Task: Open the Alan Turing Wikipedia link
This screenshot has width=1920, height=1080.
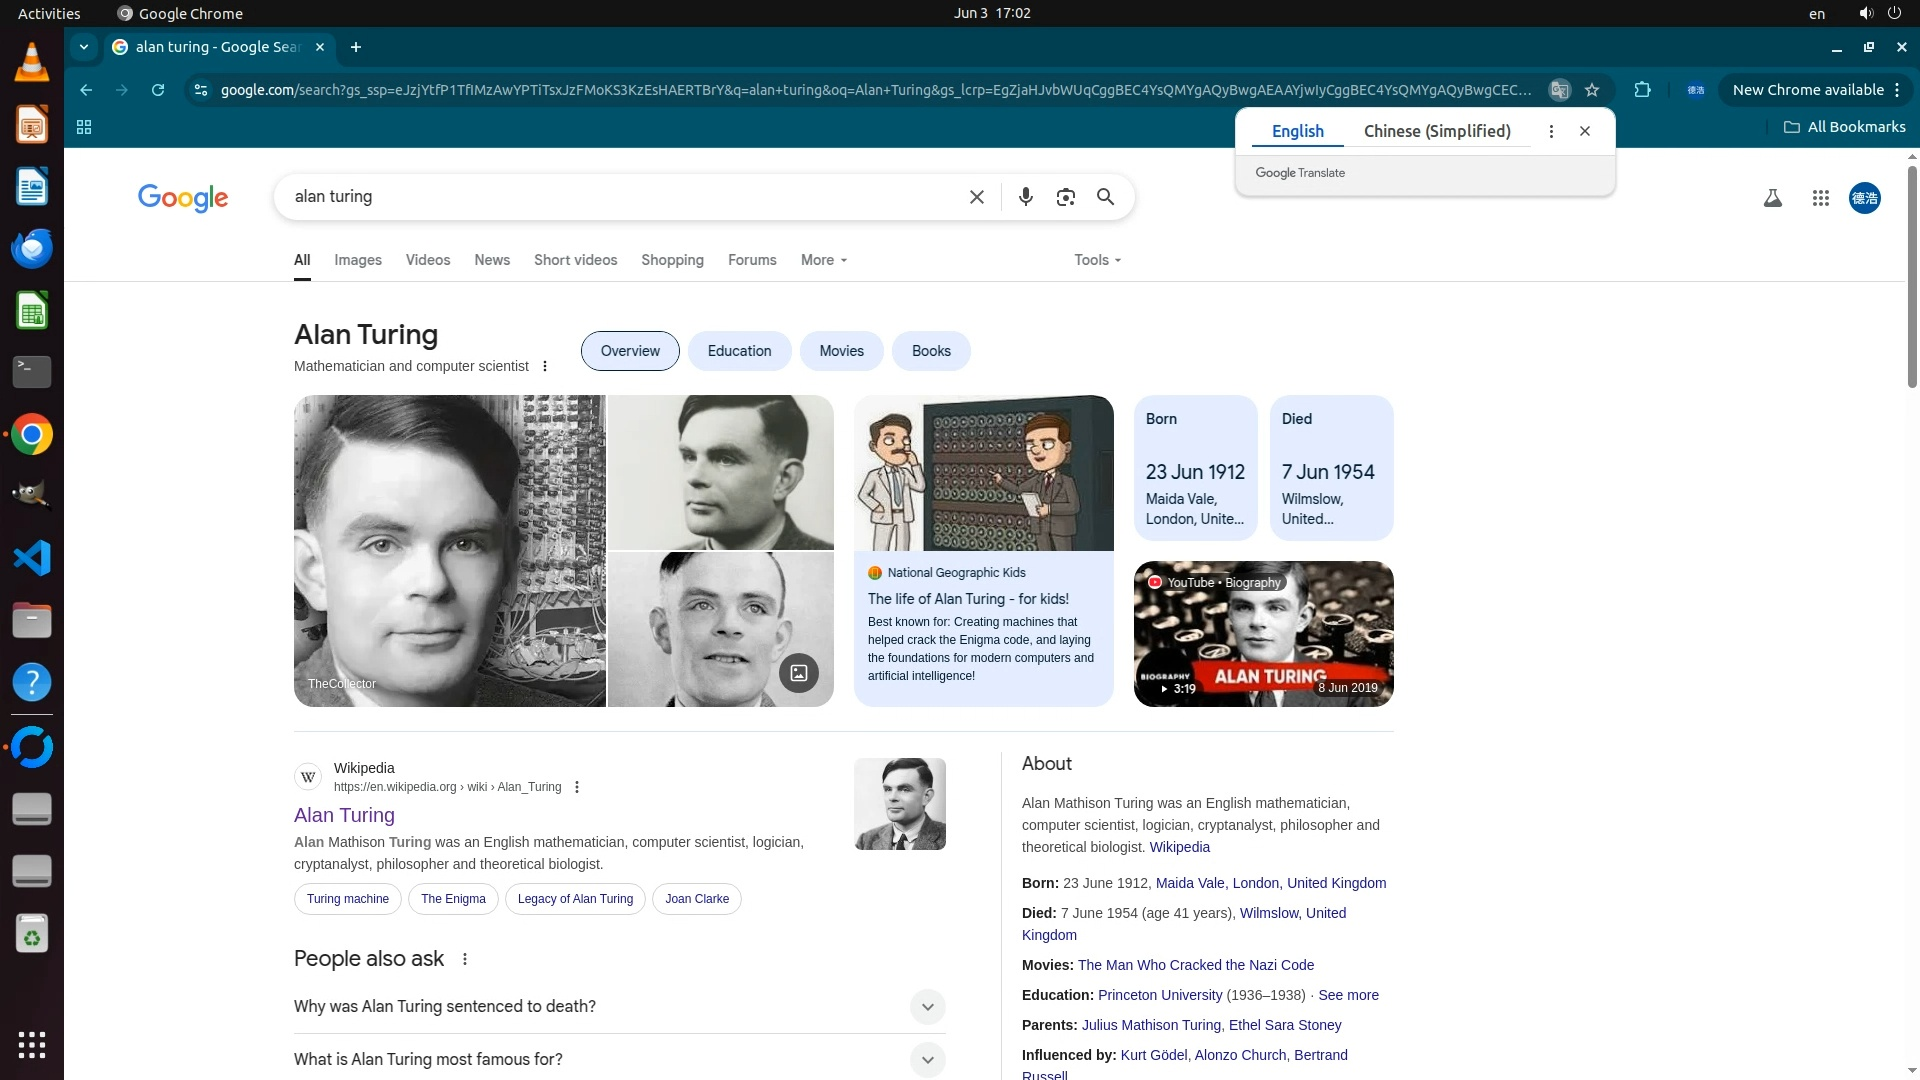Action: pos(344,815)
